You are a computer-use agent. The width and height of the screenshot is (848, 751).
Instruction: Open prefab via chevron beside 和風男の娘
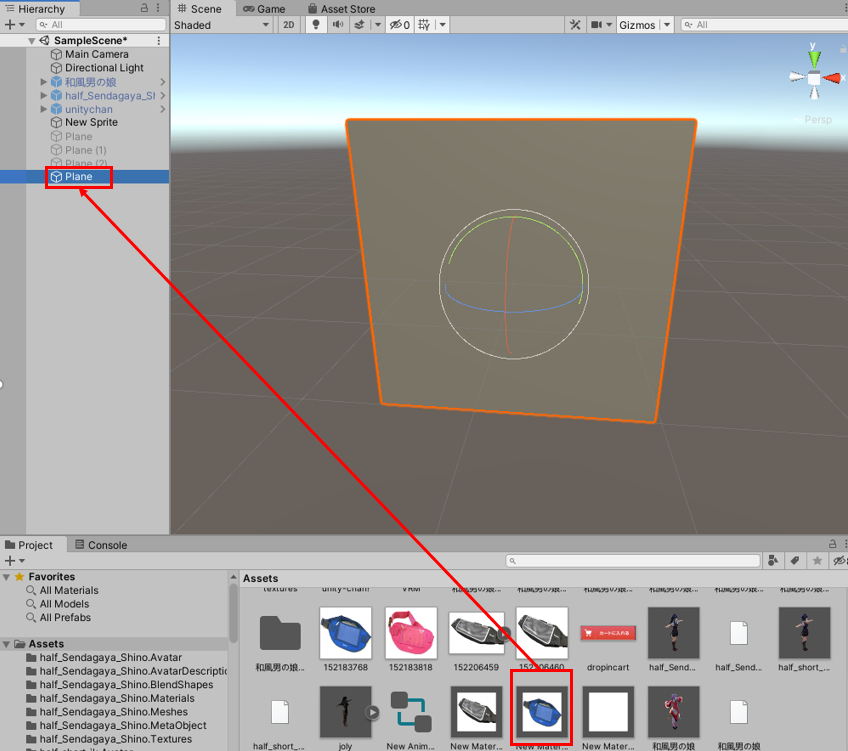point(162,82)
